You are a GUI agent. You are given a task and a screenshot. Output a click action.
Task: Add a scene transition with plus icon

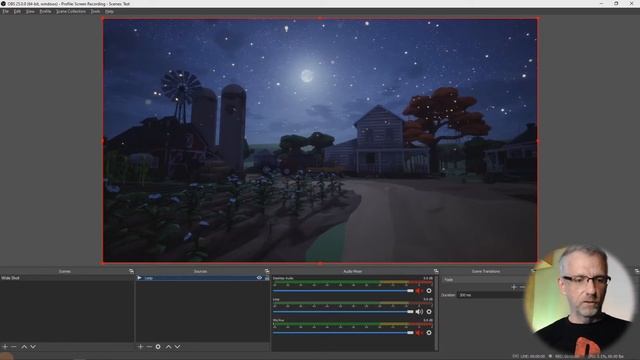click(x=514, y=287)
